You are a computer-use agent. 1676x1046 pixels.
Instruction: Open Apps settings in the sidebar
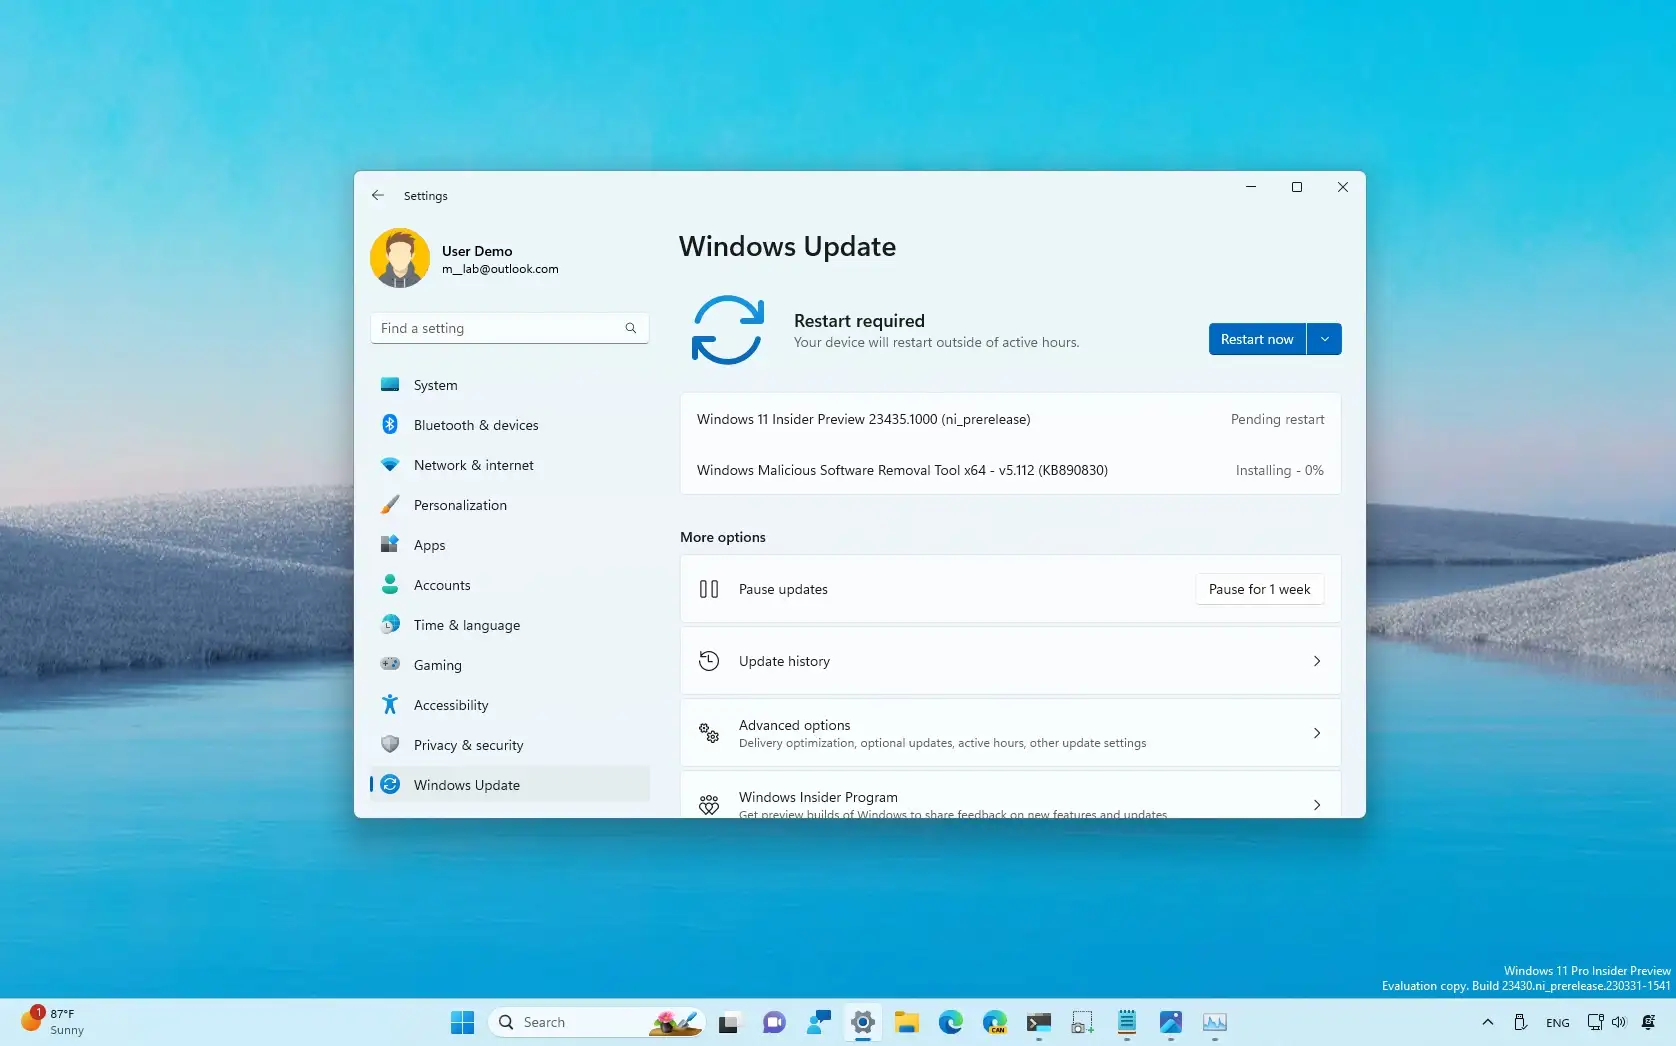[x=510, y=545]
